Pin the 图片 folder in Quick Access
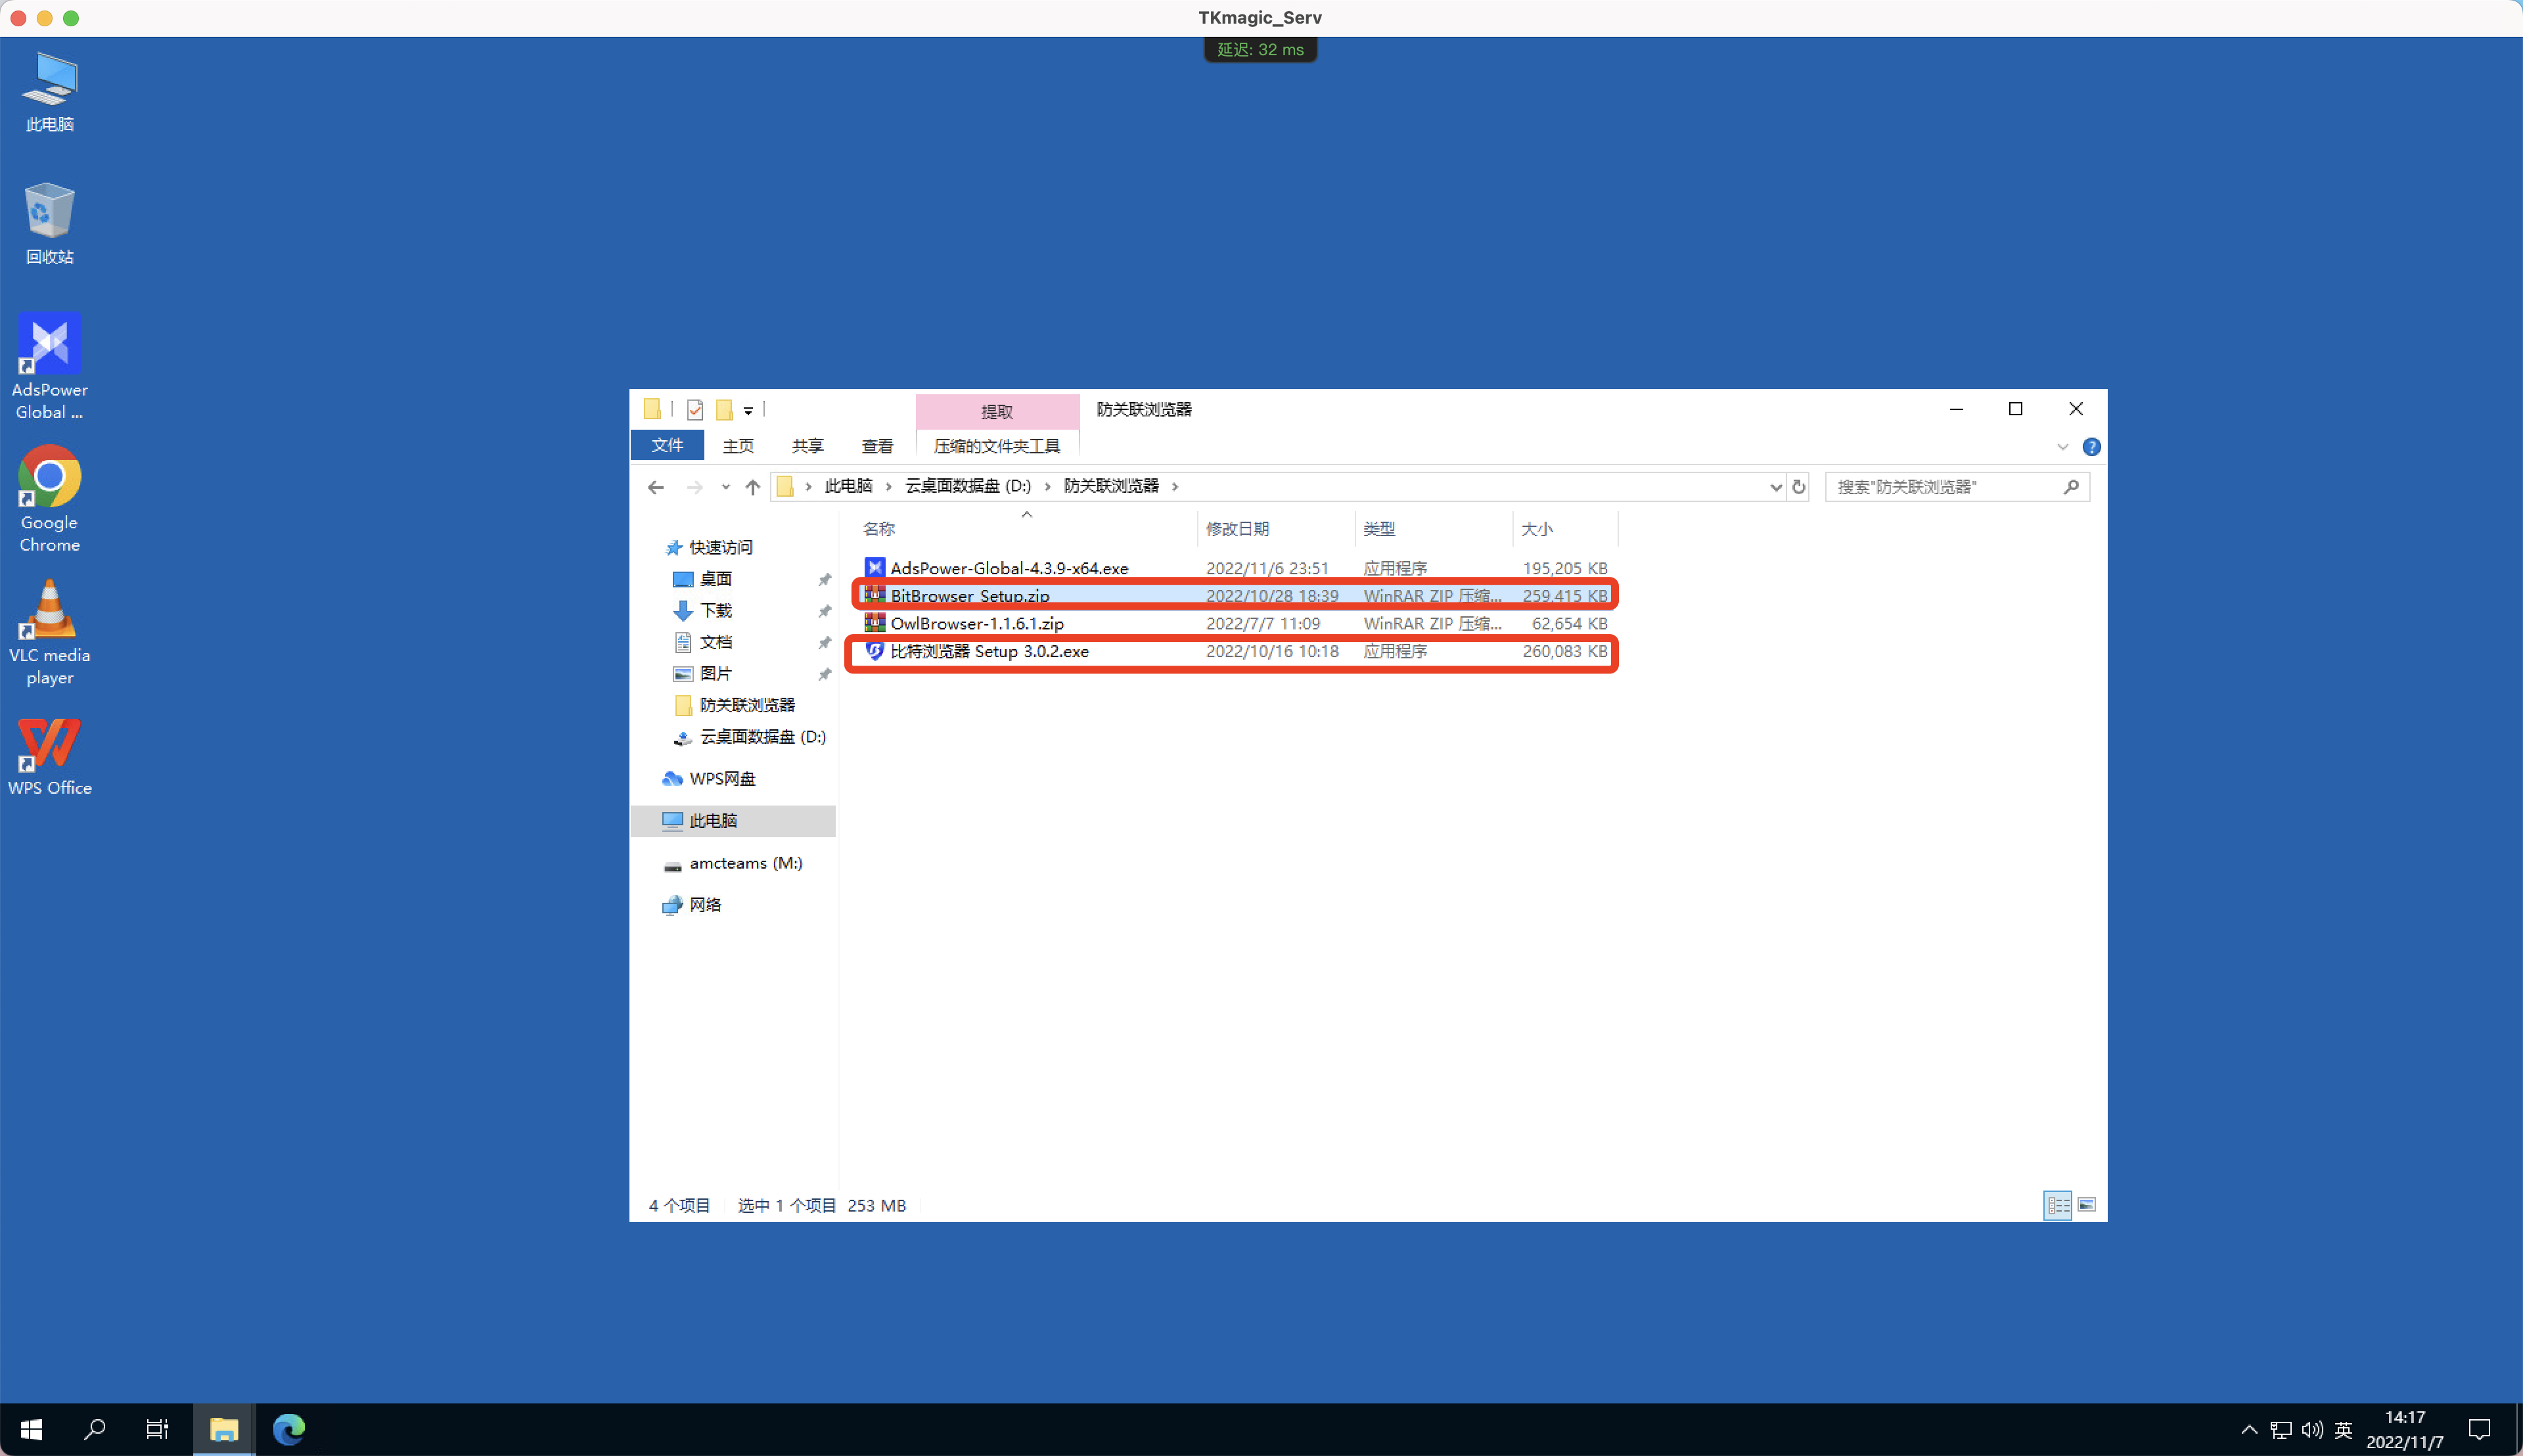 click(x=826, y=673)
